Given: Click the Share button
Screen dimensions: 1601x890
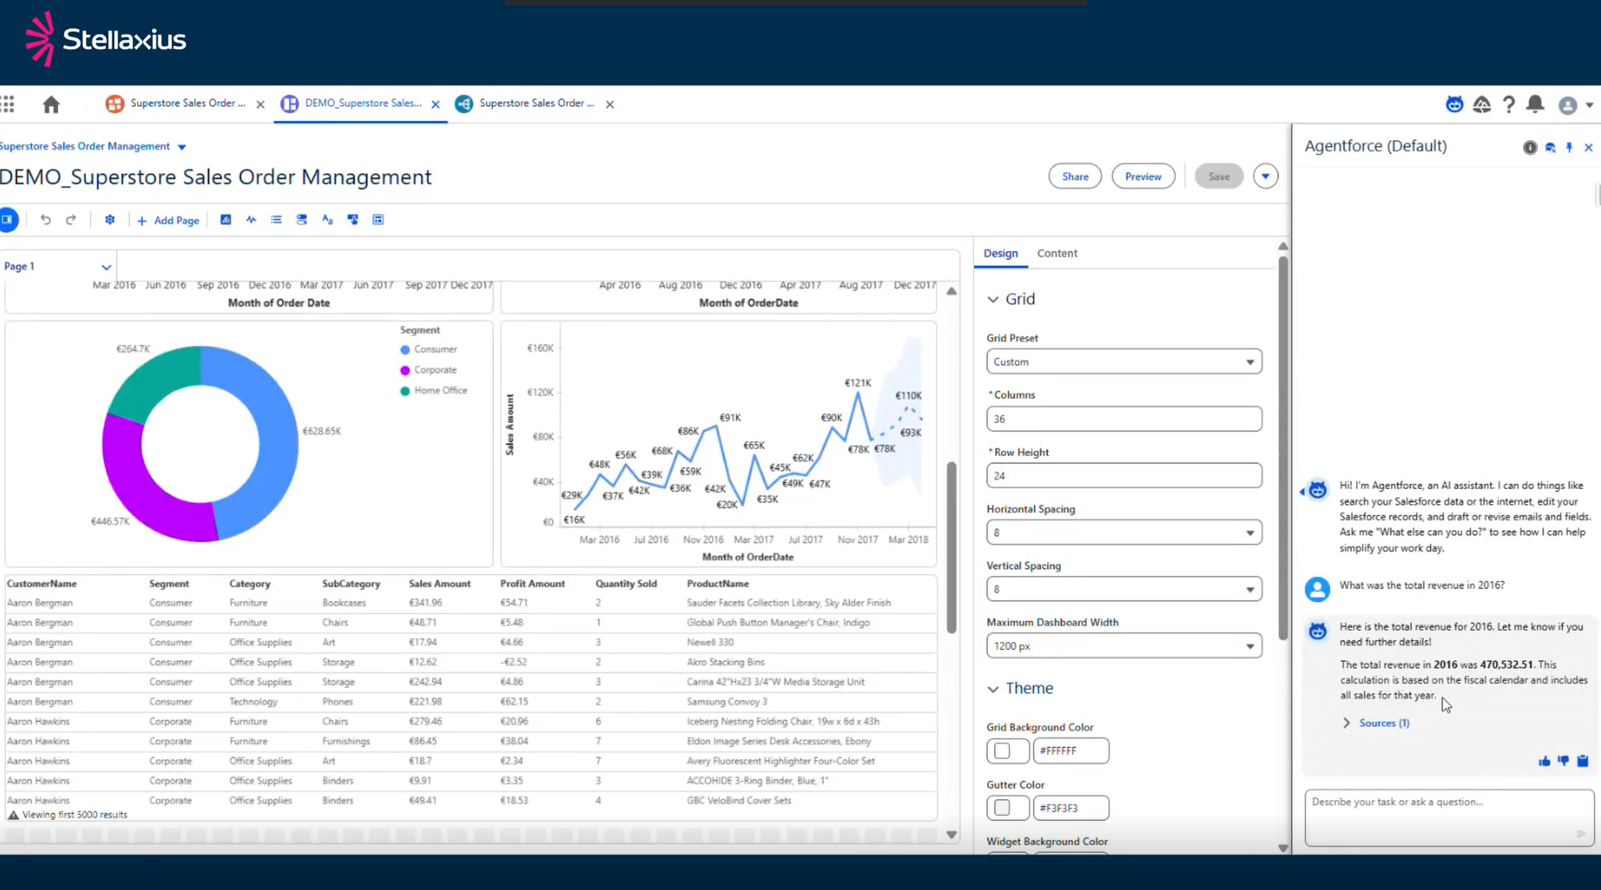Looking at the screenshot, I should (1074, 177).
